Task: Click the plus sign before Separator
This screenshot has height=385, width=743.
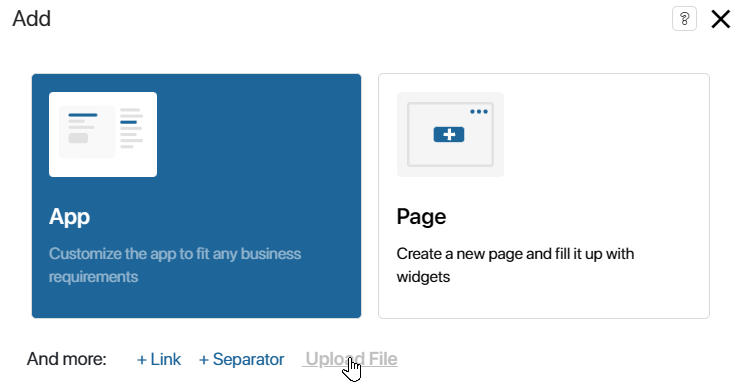Action: coord(204,360)
